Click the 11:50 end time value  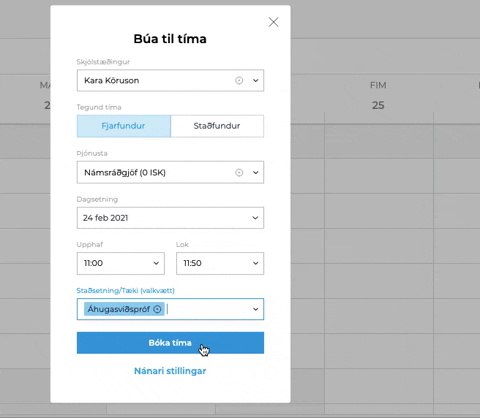(x=192, y=263)
